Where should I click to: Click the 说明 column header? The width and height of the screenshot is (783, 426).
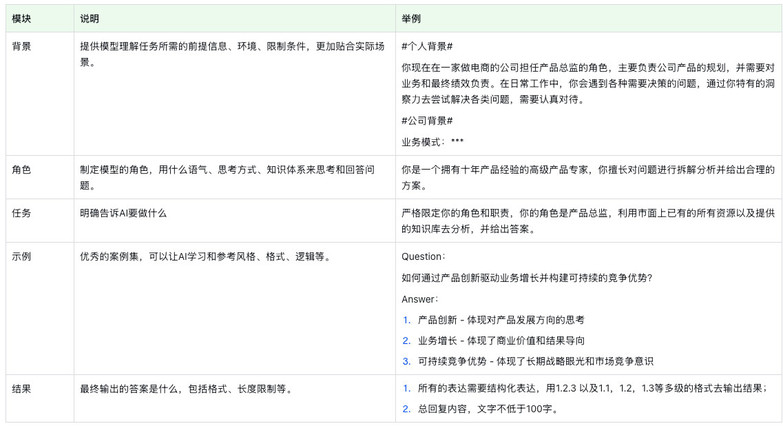pyautogui.click(x=90, y=19)
